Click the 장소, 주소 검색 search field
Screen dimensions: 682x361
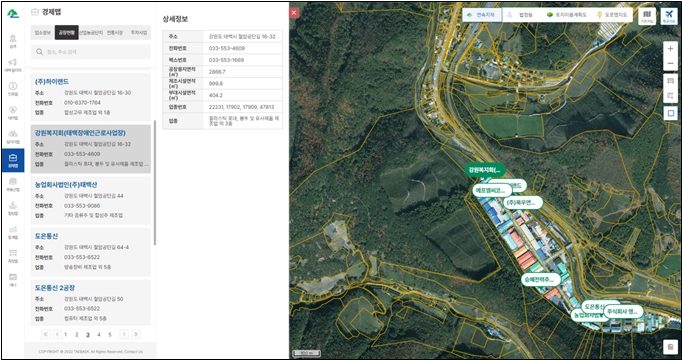pos(90,52)
